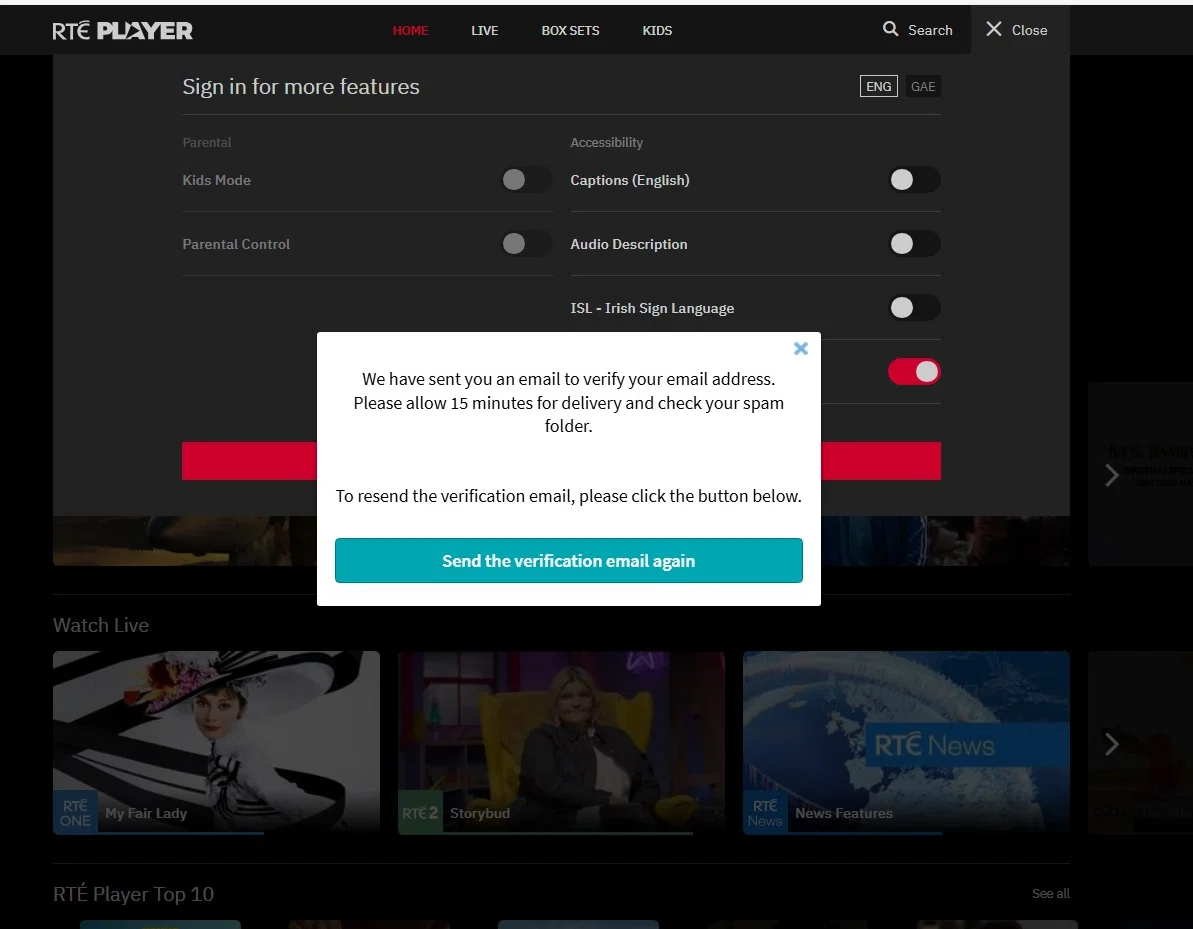Open RTÉ News Features live thumbnail

[x=906, y=742]
